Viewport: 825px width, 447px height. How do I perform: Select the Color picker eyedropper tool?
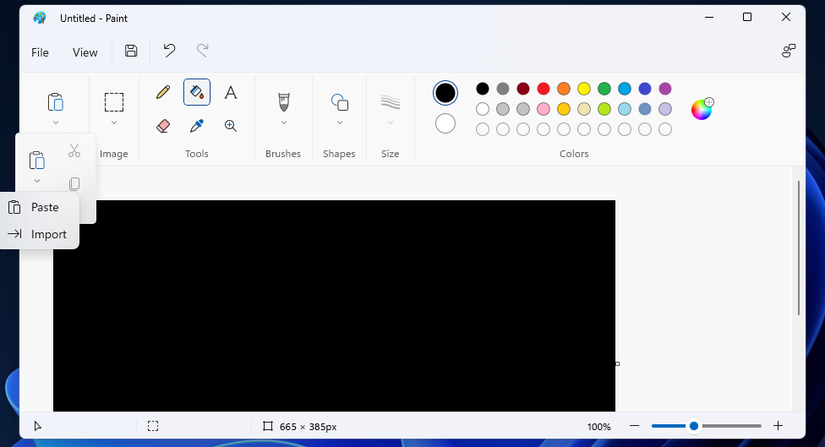click(x=197, y=126)
